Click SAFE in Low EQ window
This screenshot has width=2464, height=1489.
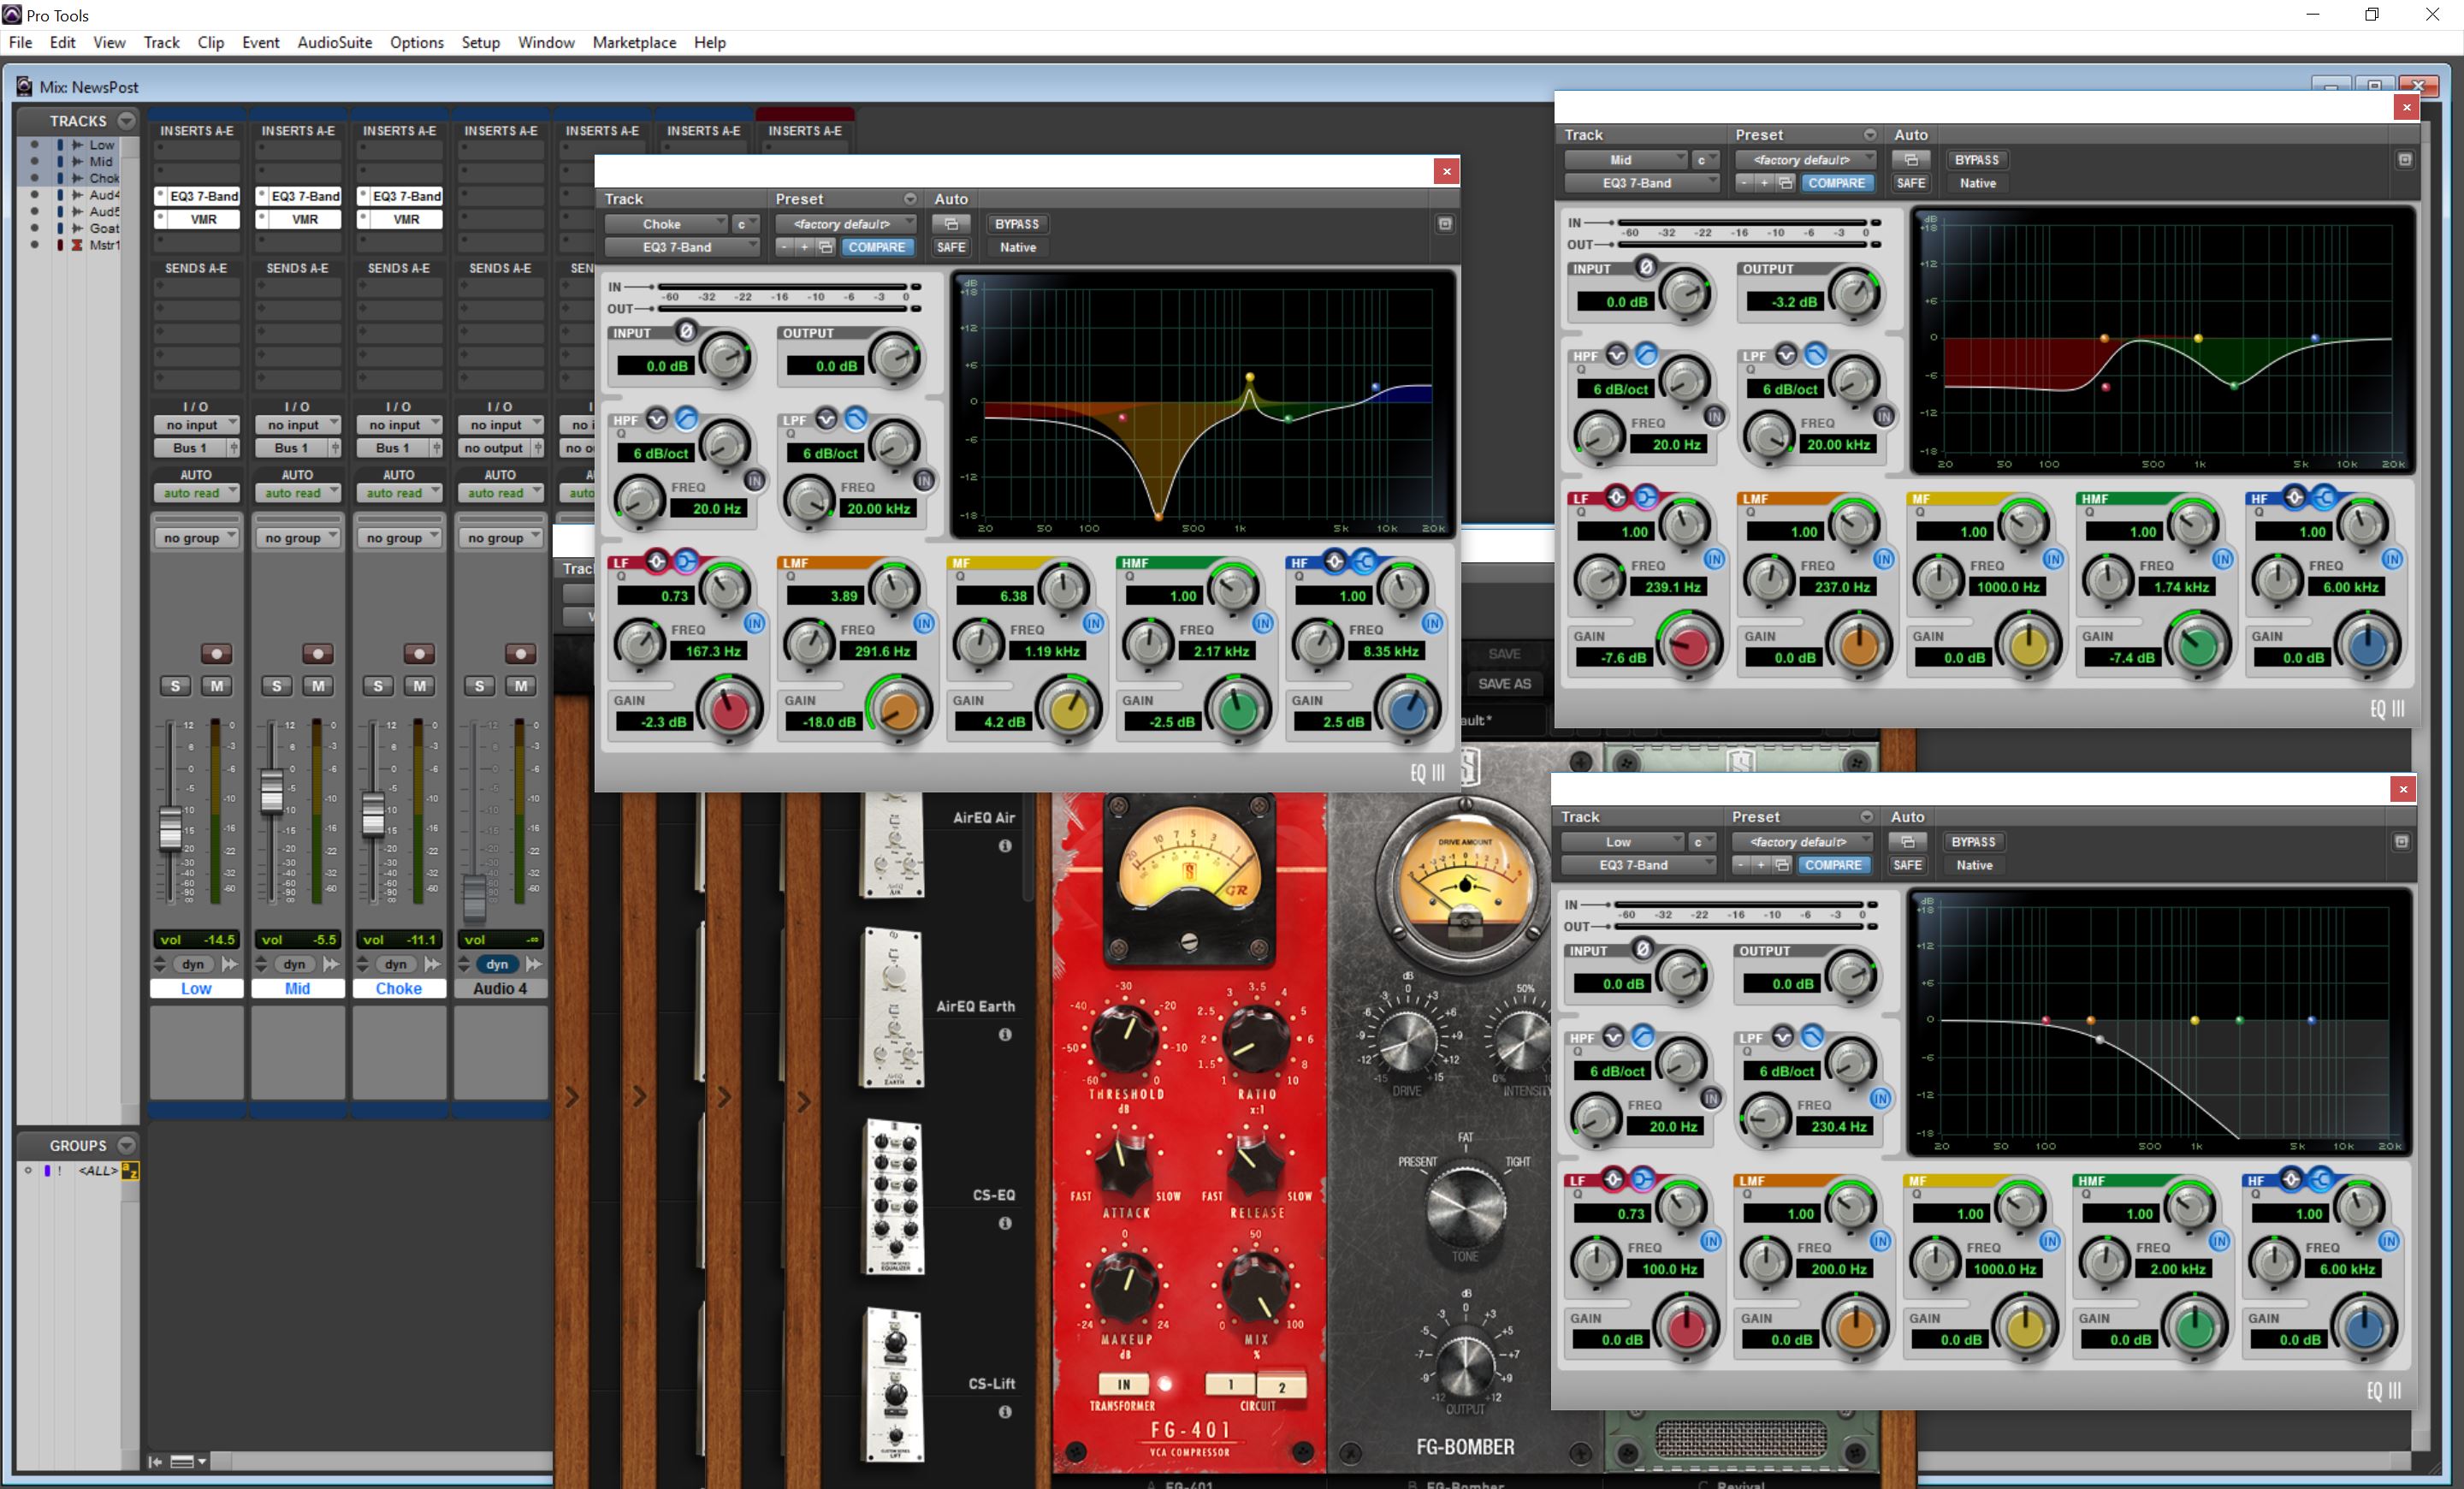pos(1907,865)
